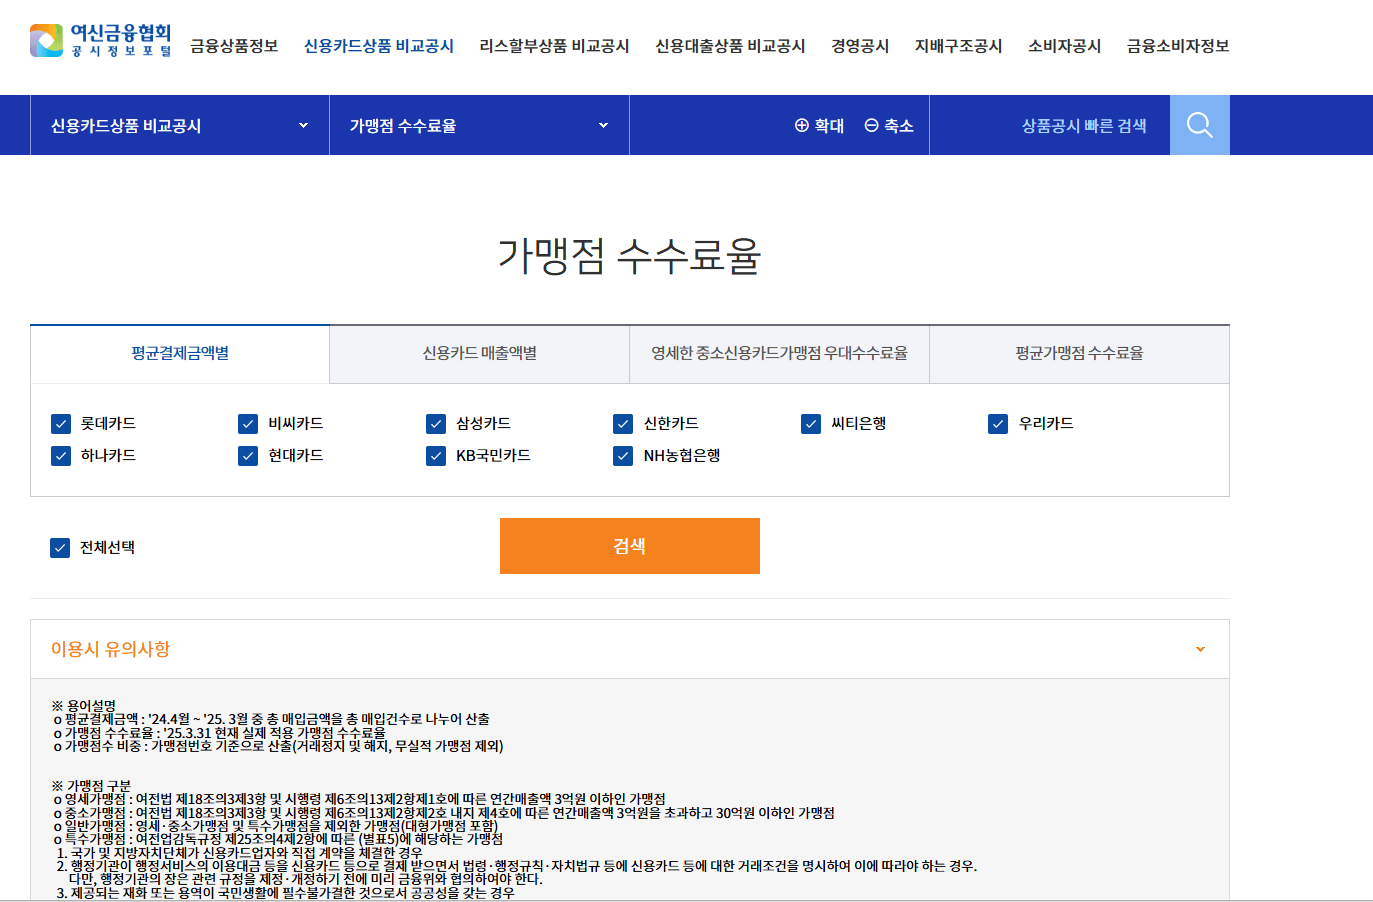
Task: Open 금융소비자정보 menu
Action: (1178, 46)
